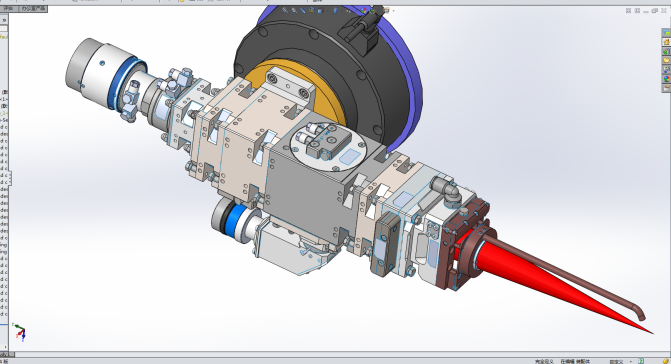Click the fully defined status text

click(x=544, y=361)
